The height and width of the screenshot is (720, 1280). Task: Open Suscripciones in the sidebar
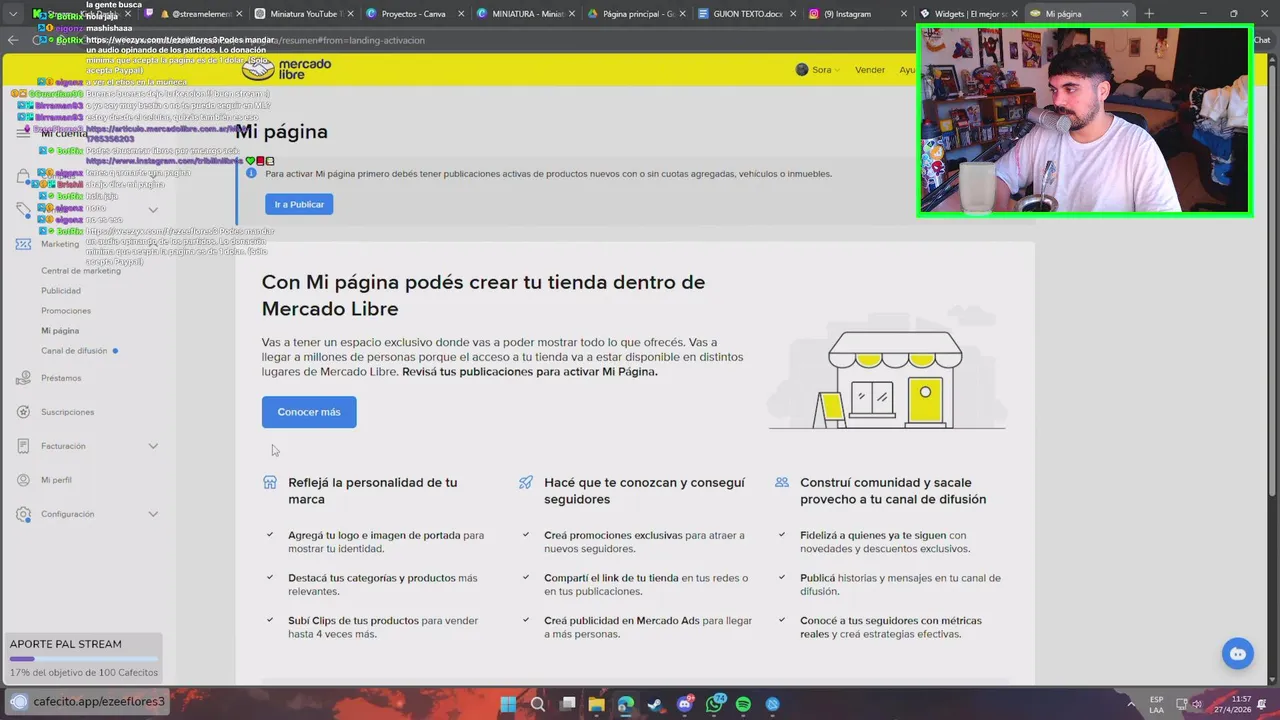pyautogui.click(x=68, y=412)
